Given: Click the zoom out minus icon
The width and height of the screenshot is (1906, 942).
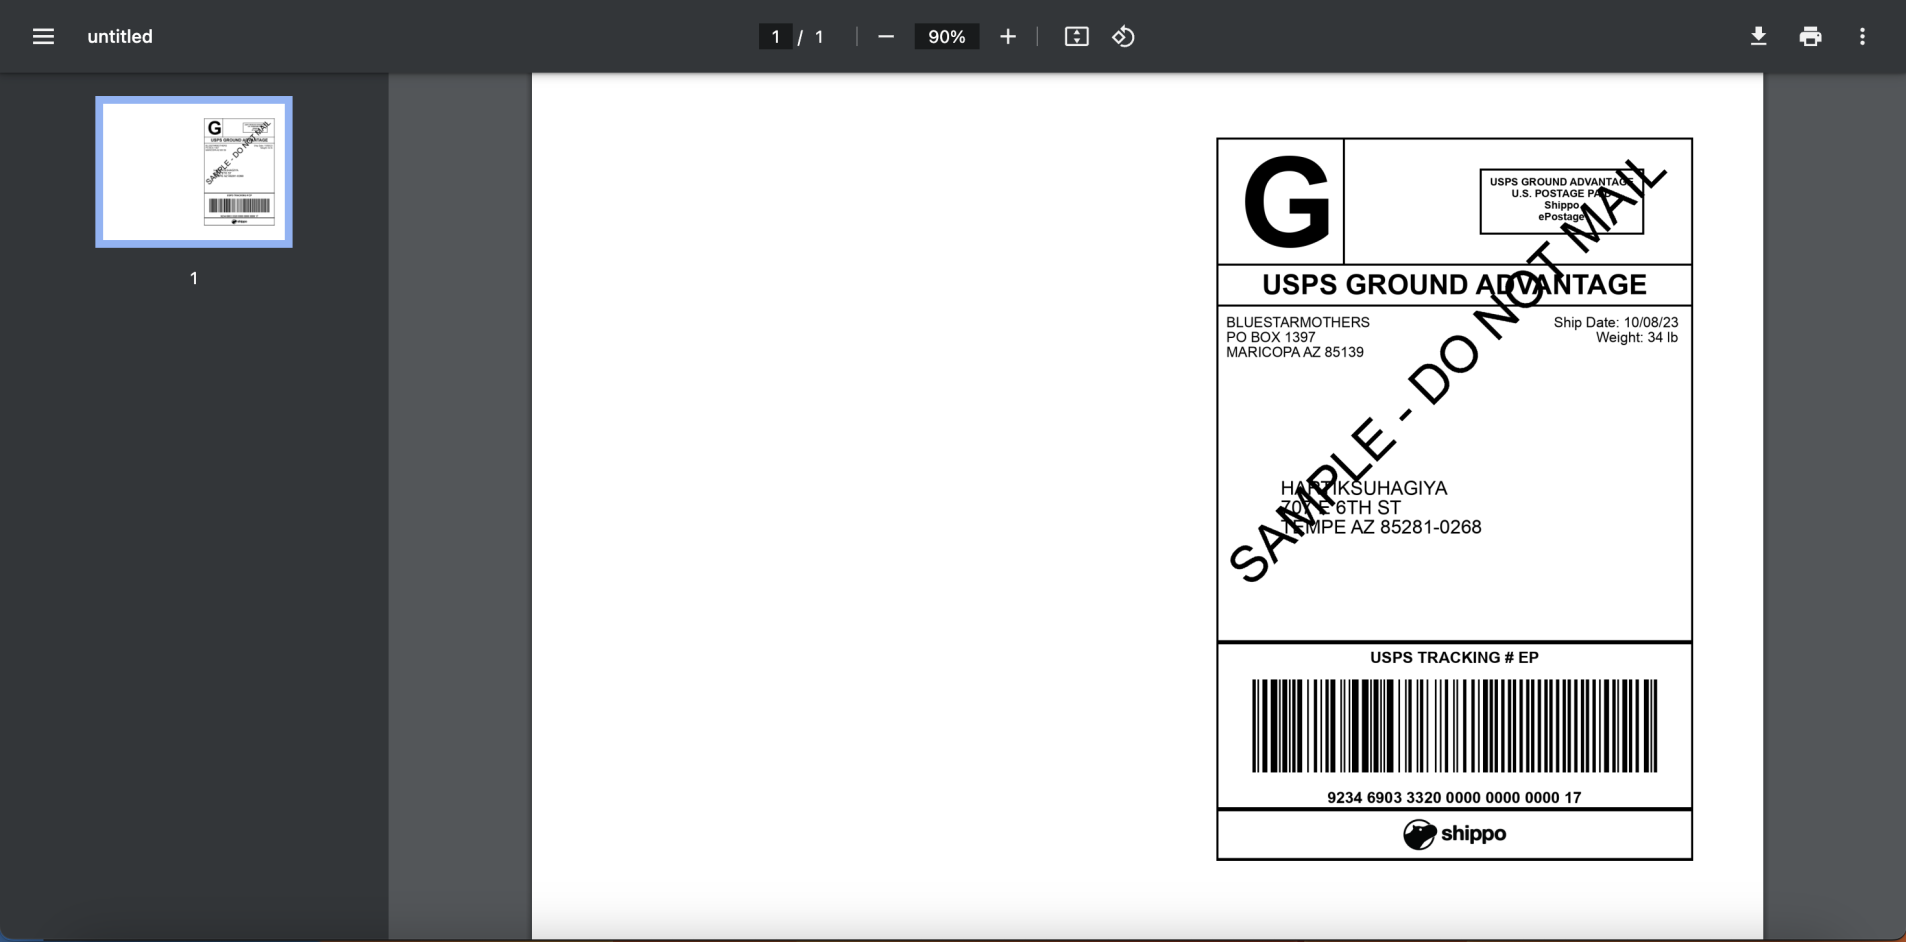Looking at the screenshot, I should (886, 37).
